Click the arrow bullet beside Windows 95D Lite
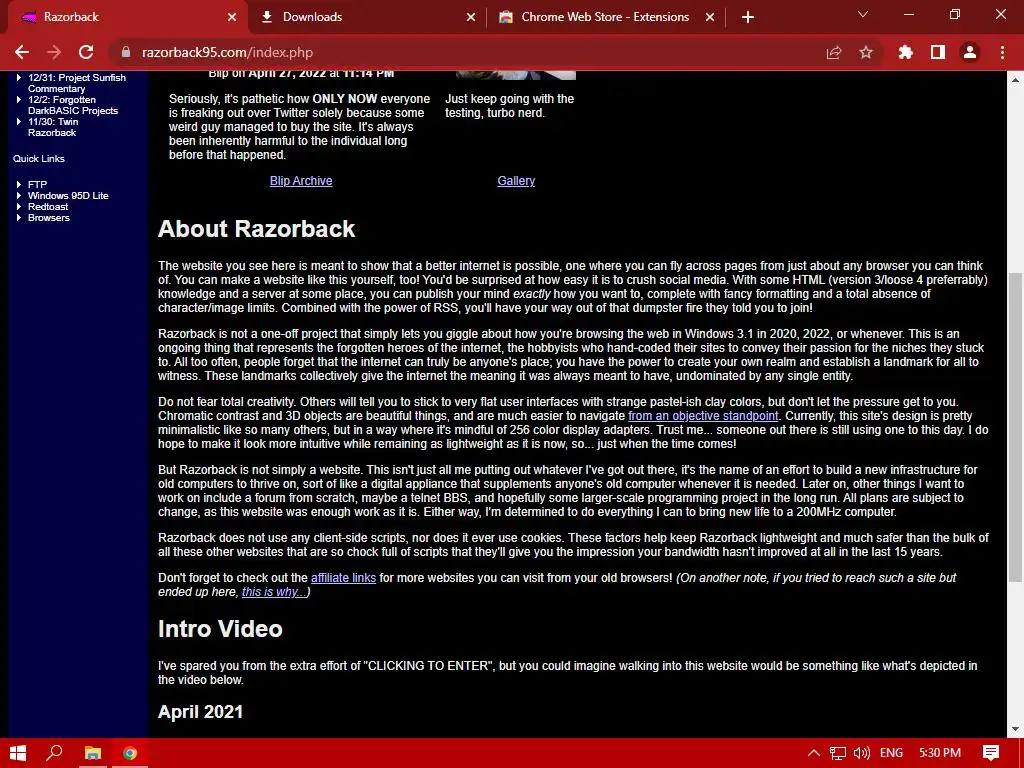Viewport: 1024px width, 768px height. point(19,196)
